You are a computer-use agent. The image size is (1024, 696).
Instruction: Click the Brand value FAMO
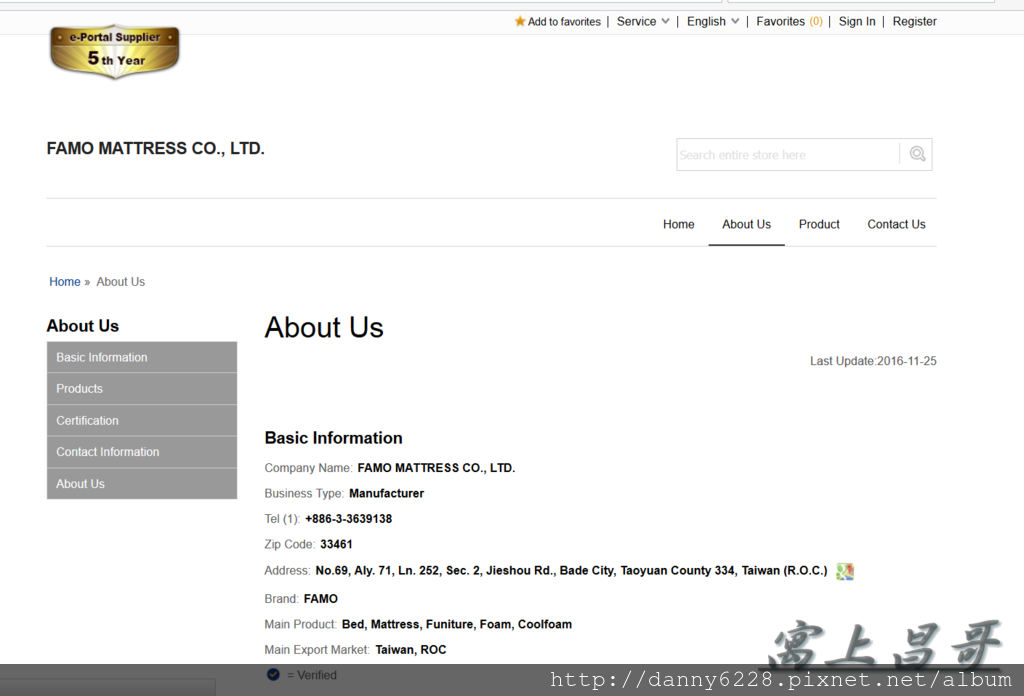[321, 599]
